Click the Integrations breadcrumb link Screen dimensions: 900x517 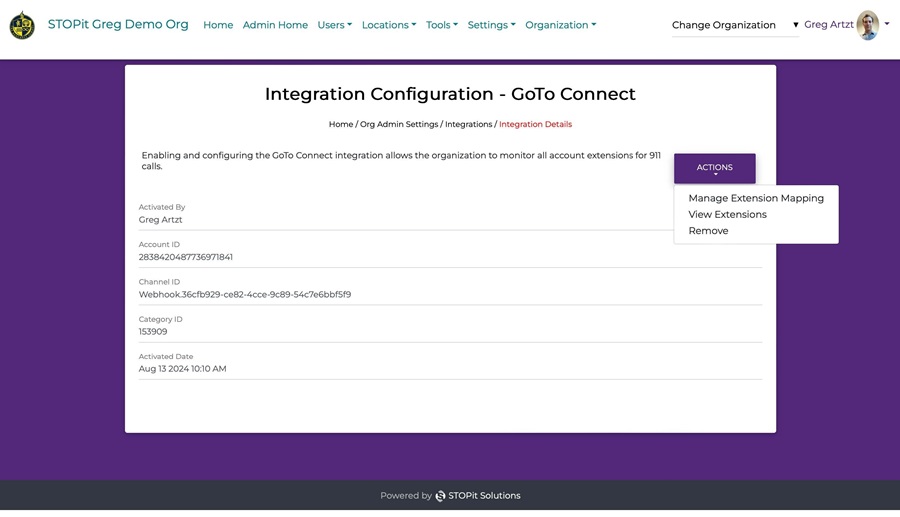point(468,124)
